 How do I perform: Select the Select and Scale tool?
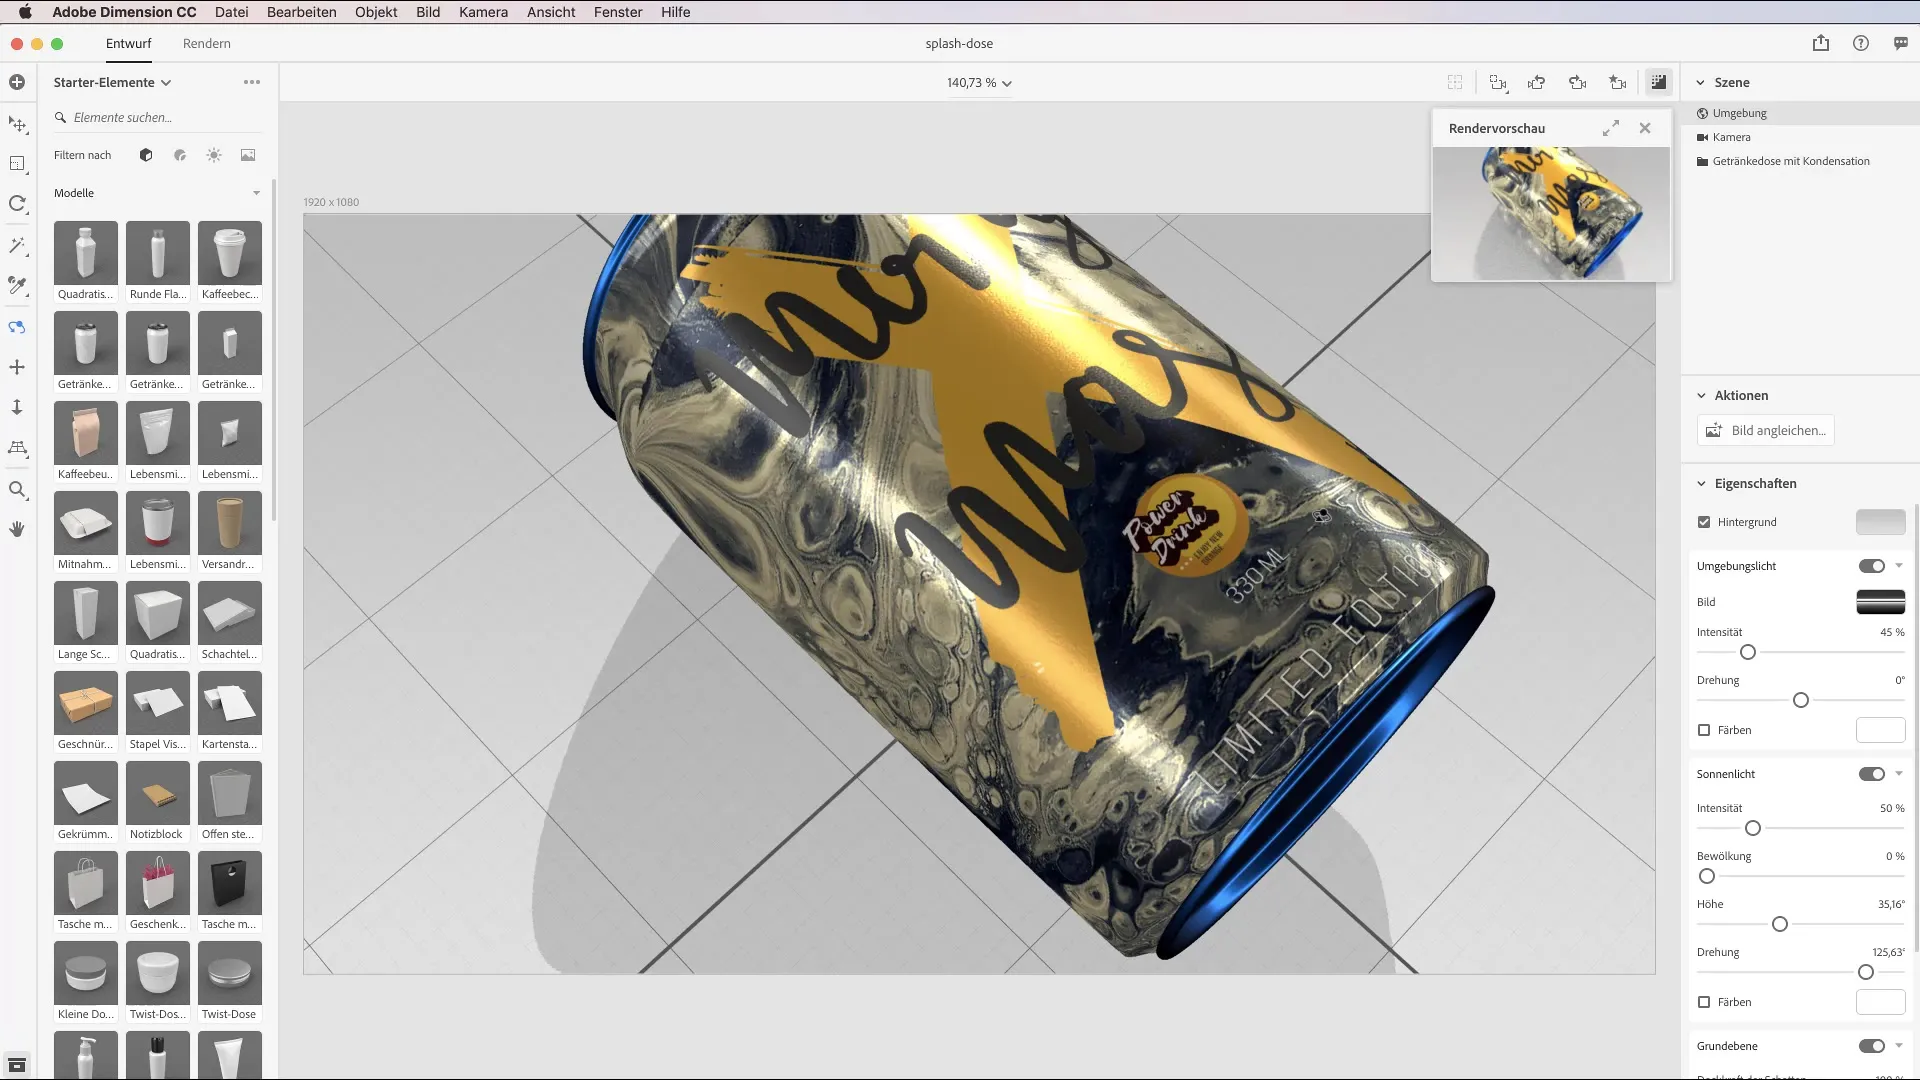coord(17,164)
